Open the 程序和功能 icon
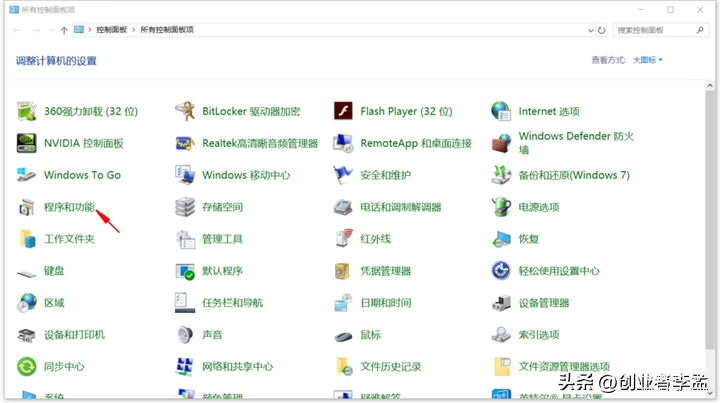Screen dimensions: 720x403 point(26,207)
